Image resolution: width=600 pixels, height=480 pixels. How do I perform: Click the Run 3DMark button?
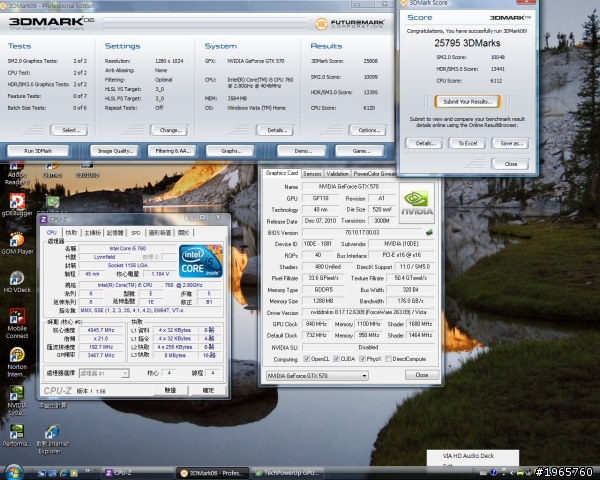[x=38, y=151]
